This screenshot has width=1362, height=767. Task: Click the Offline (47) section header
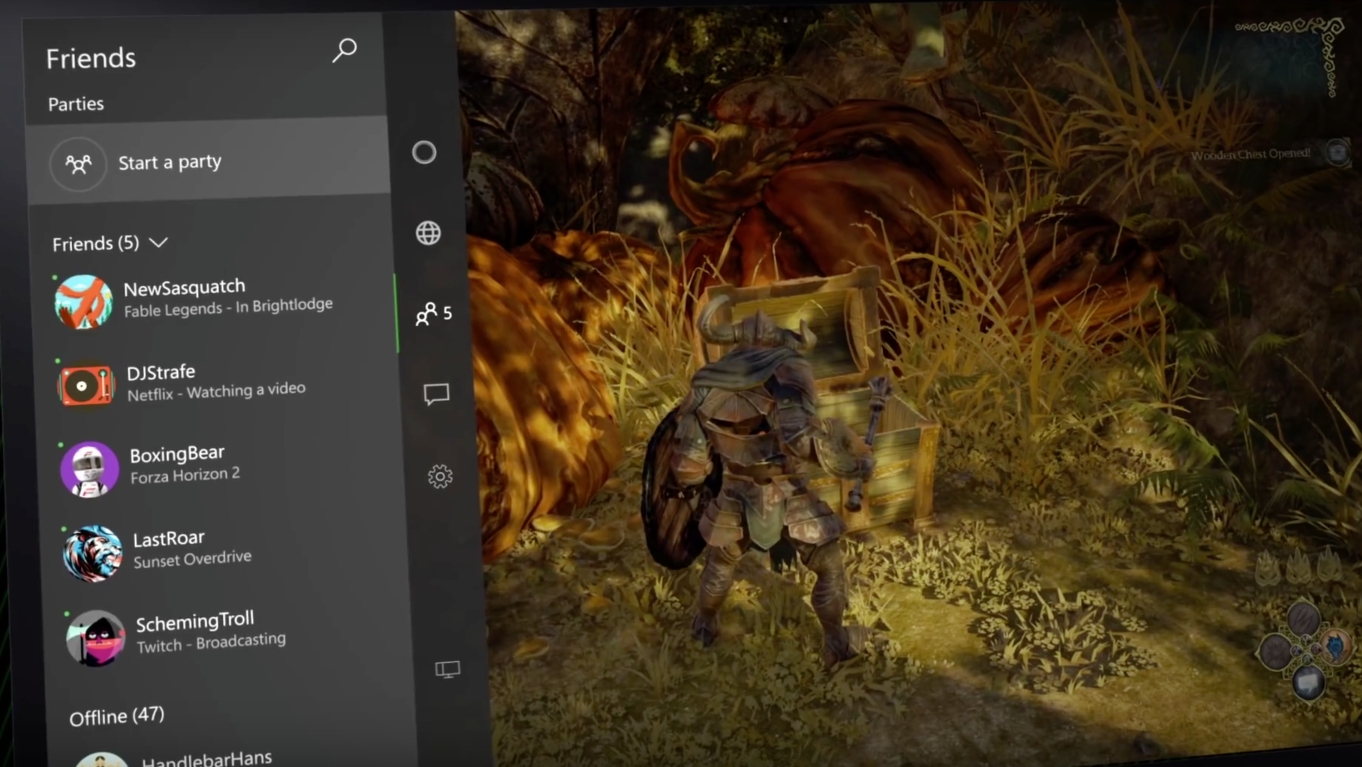click(116, 716)
